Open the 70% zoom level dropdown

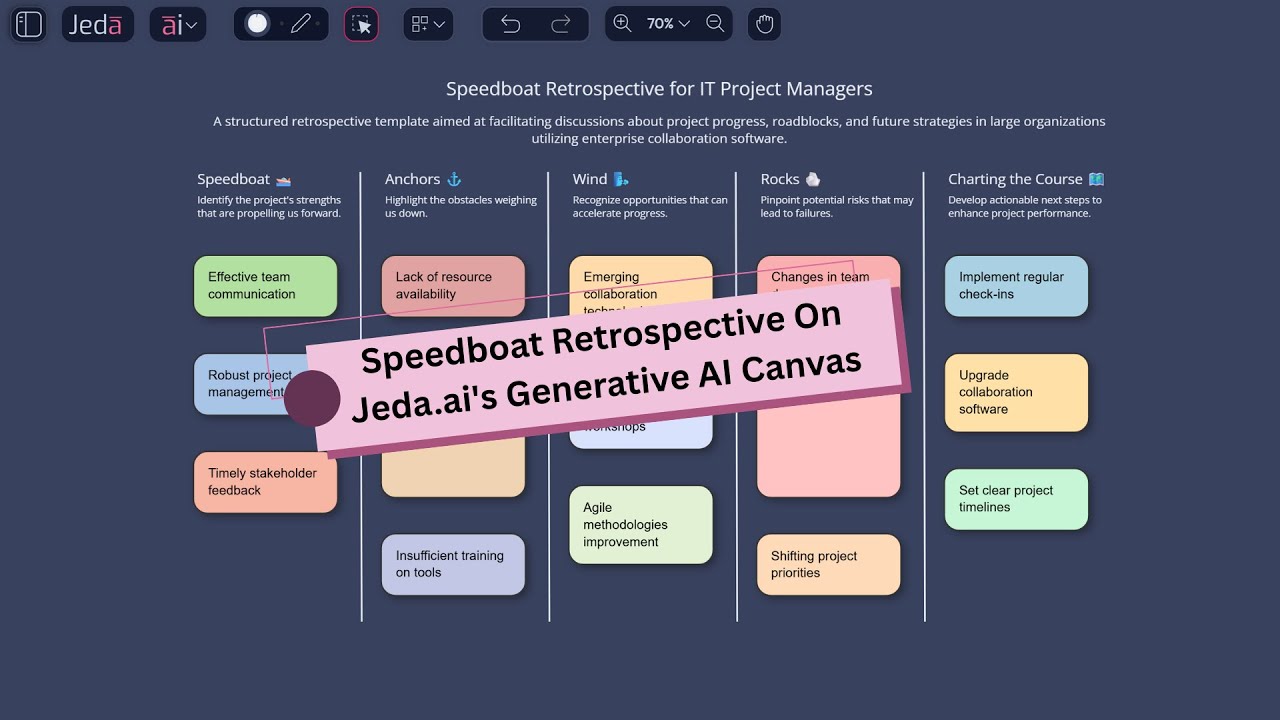668,24
